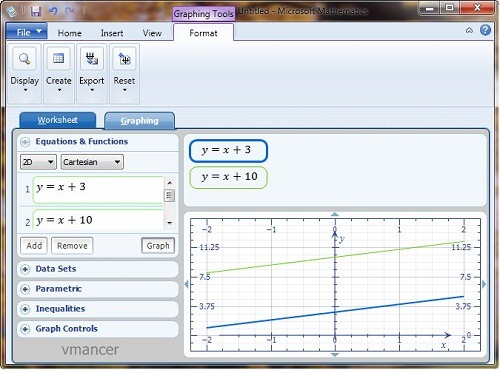This screenshot has height=370, width=500.
Task: Click the equation list scrollbar up arrow
Action: point(170,183)
